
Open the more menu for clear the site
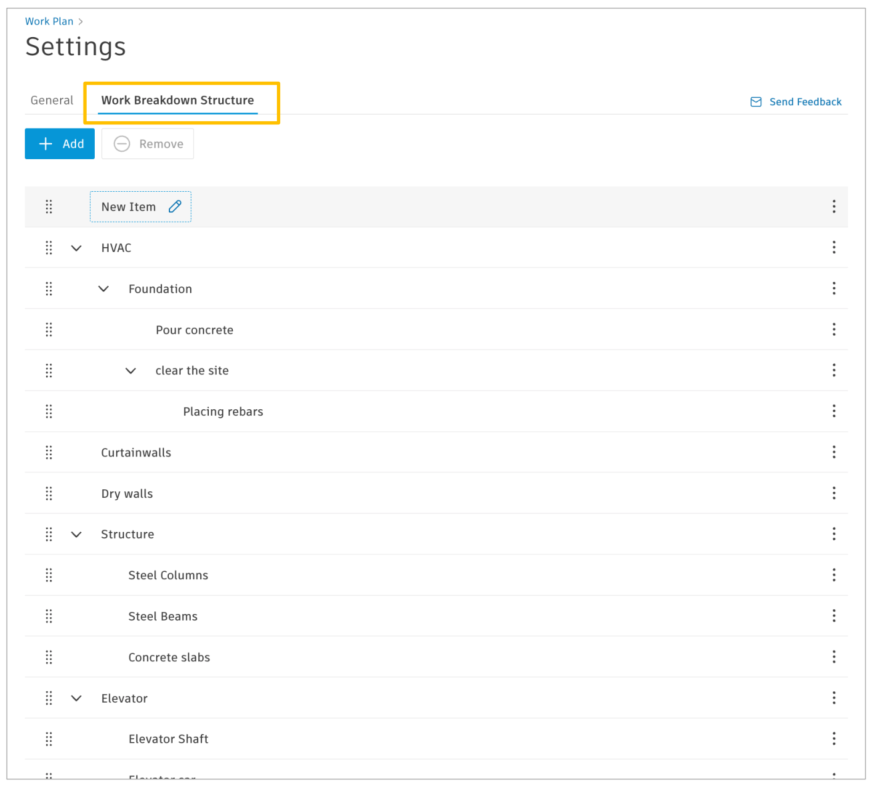click(x=834, y=371)
